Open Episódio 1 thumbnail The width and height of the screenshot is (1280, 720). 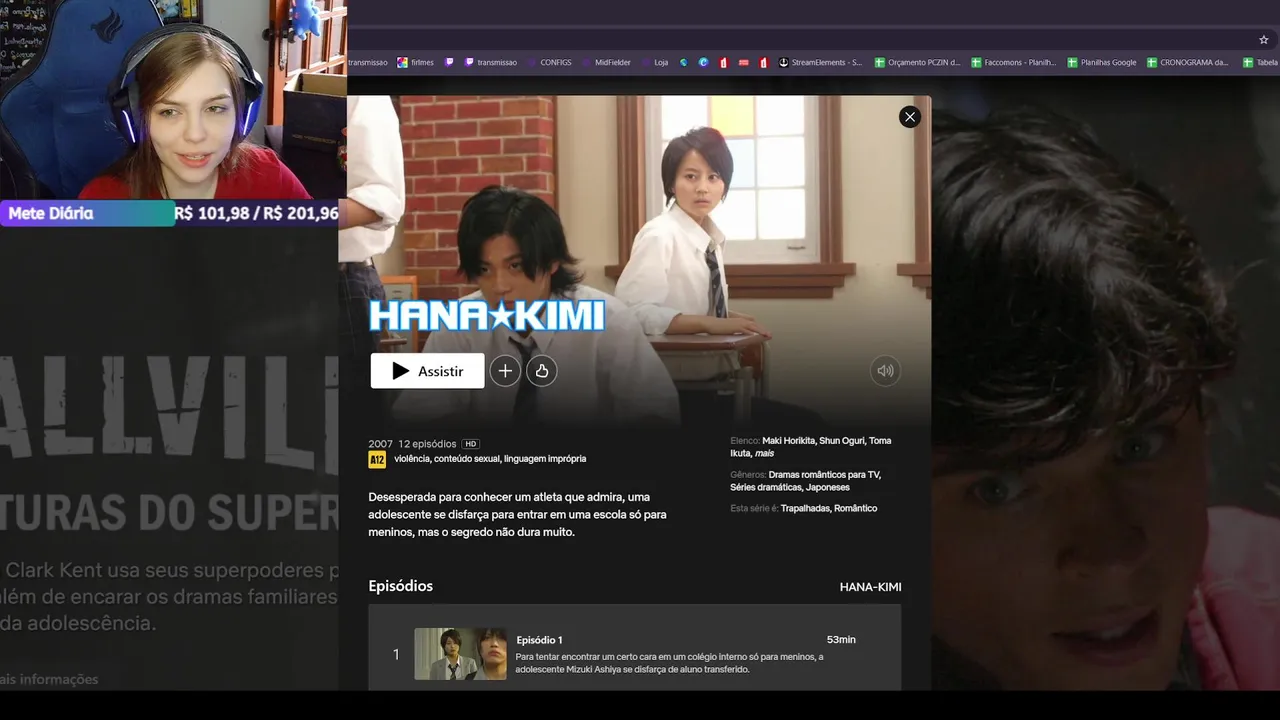(x=460, y=654)
